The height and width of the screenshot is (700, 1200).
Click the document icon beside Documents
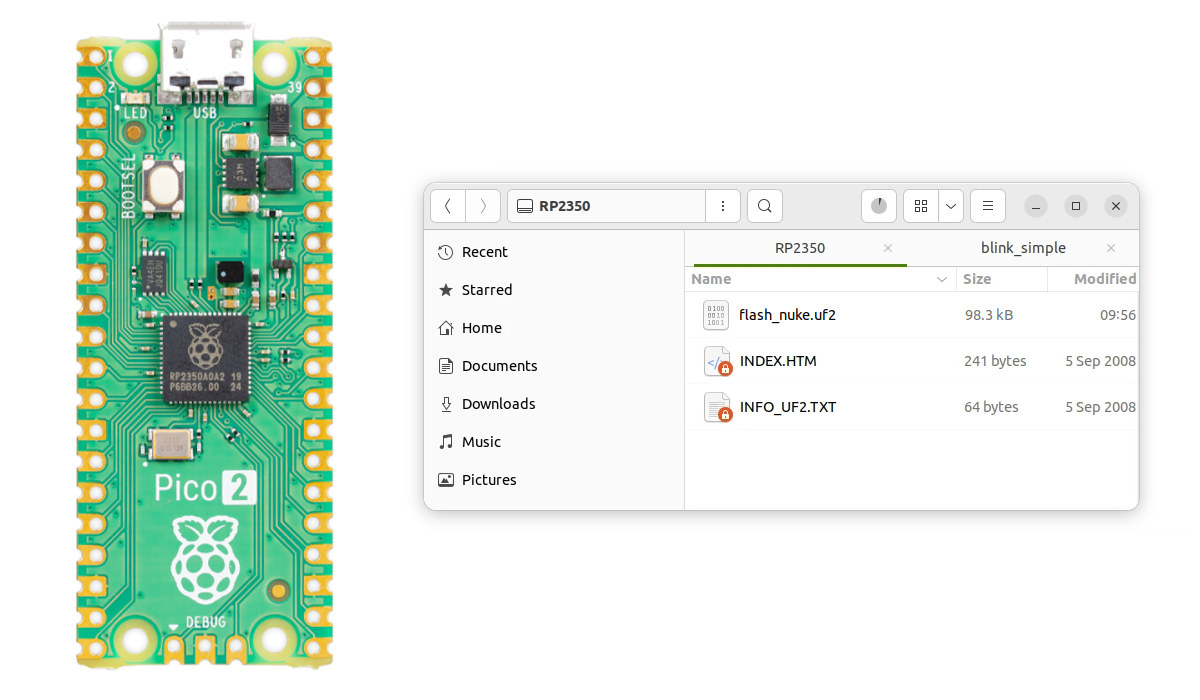point(446,366)
